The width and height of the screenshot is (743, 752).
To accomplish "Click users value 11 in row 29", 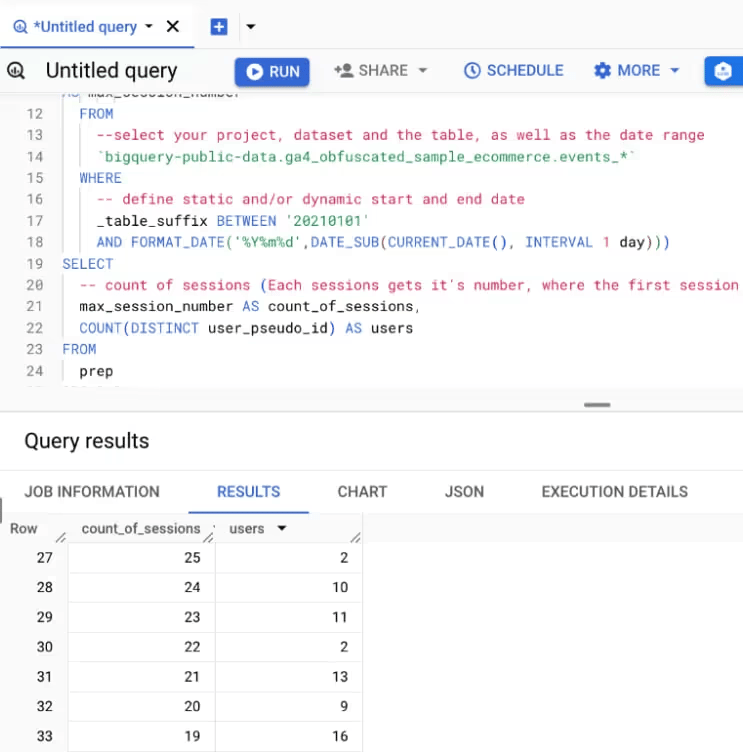I will coord(340,617).
